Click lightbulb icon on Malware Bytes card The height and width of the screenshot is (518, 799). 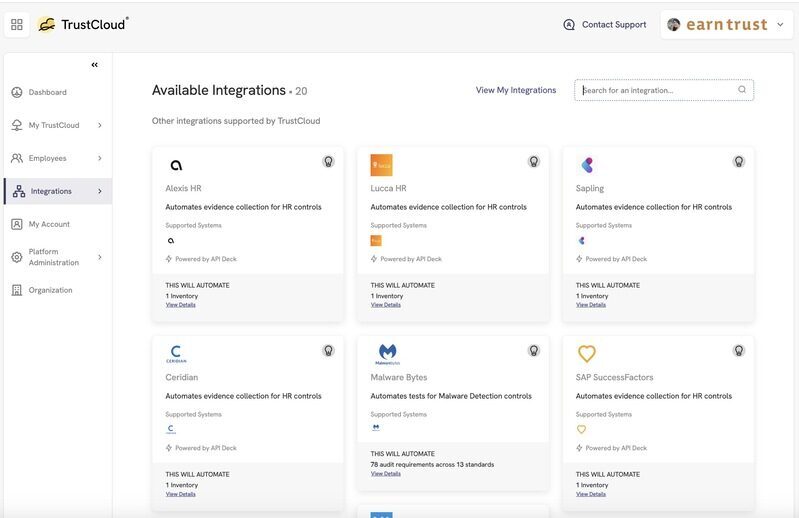pos(534,350)
